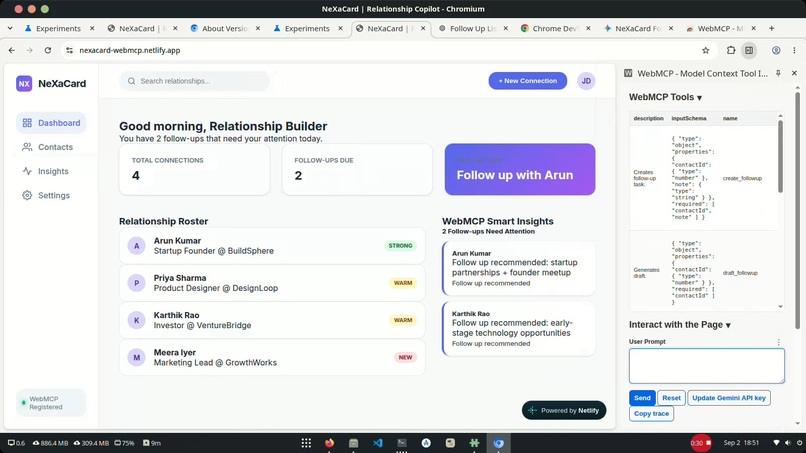Open Arun Kumar smart insight card
This screenshot has width=806, height=453.
pyautogui.click(x=519, y=268)
